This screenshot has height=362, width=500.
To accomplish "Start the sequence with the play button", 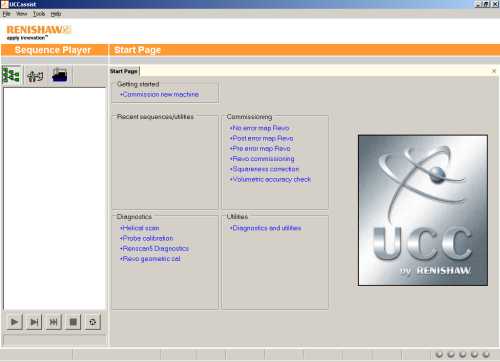I will tap(14, 322).
